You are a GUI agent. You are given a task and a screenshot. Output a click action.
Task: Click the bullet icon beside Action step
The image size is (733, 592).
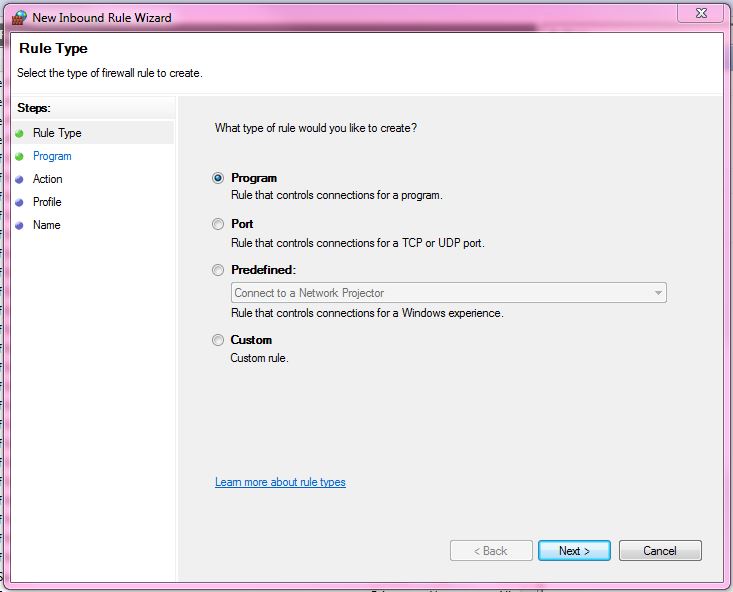point(19,179)
